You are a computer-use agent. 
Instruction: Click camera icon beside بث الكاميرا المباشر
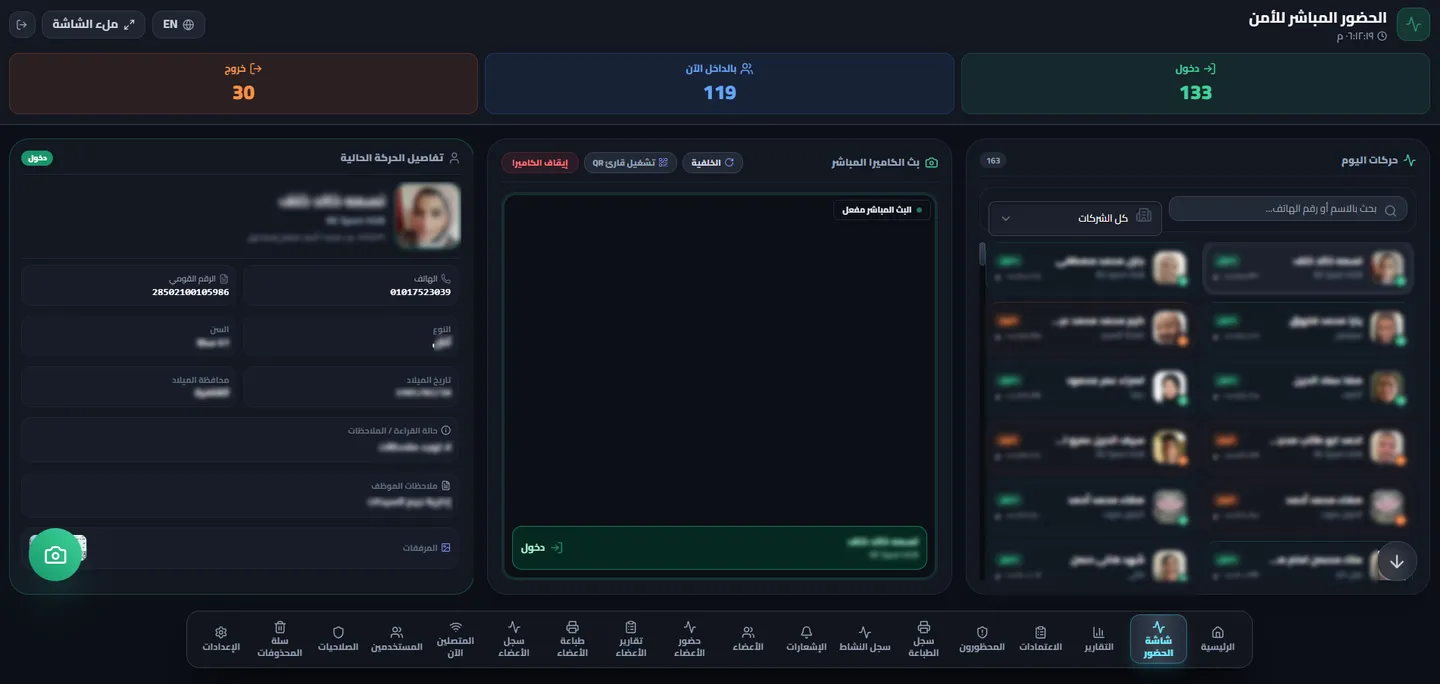[x=931, y=162]
